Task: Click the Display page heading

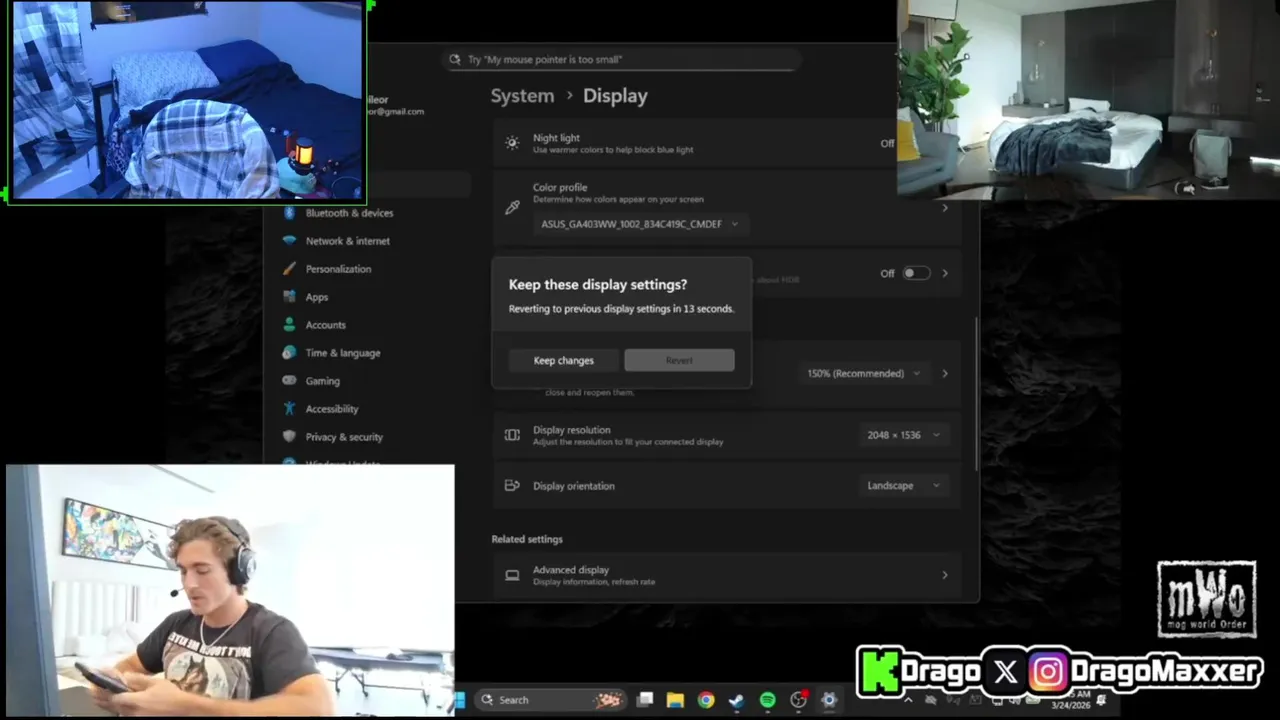Action: pos(615,96)
